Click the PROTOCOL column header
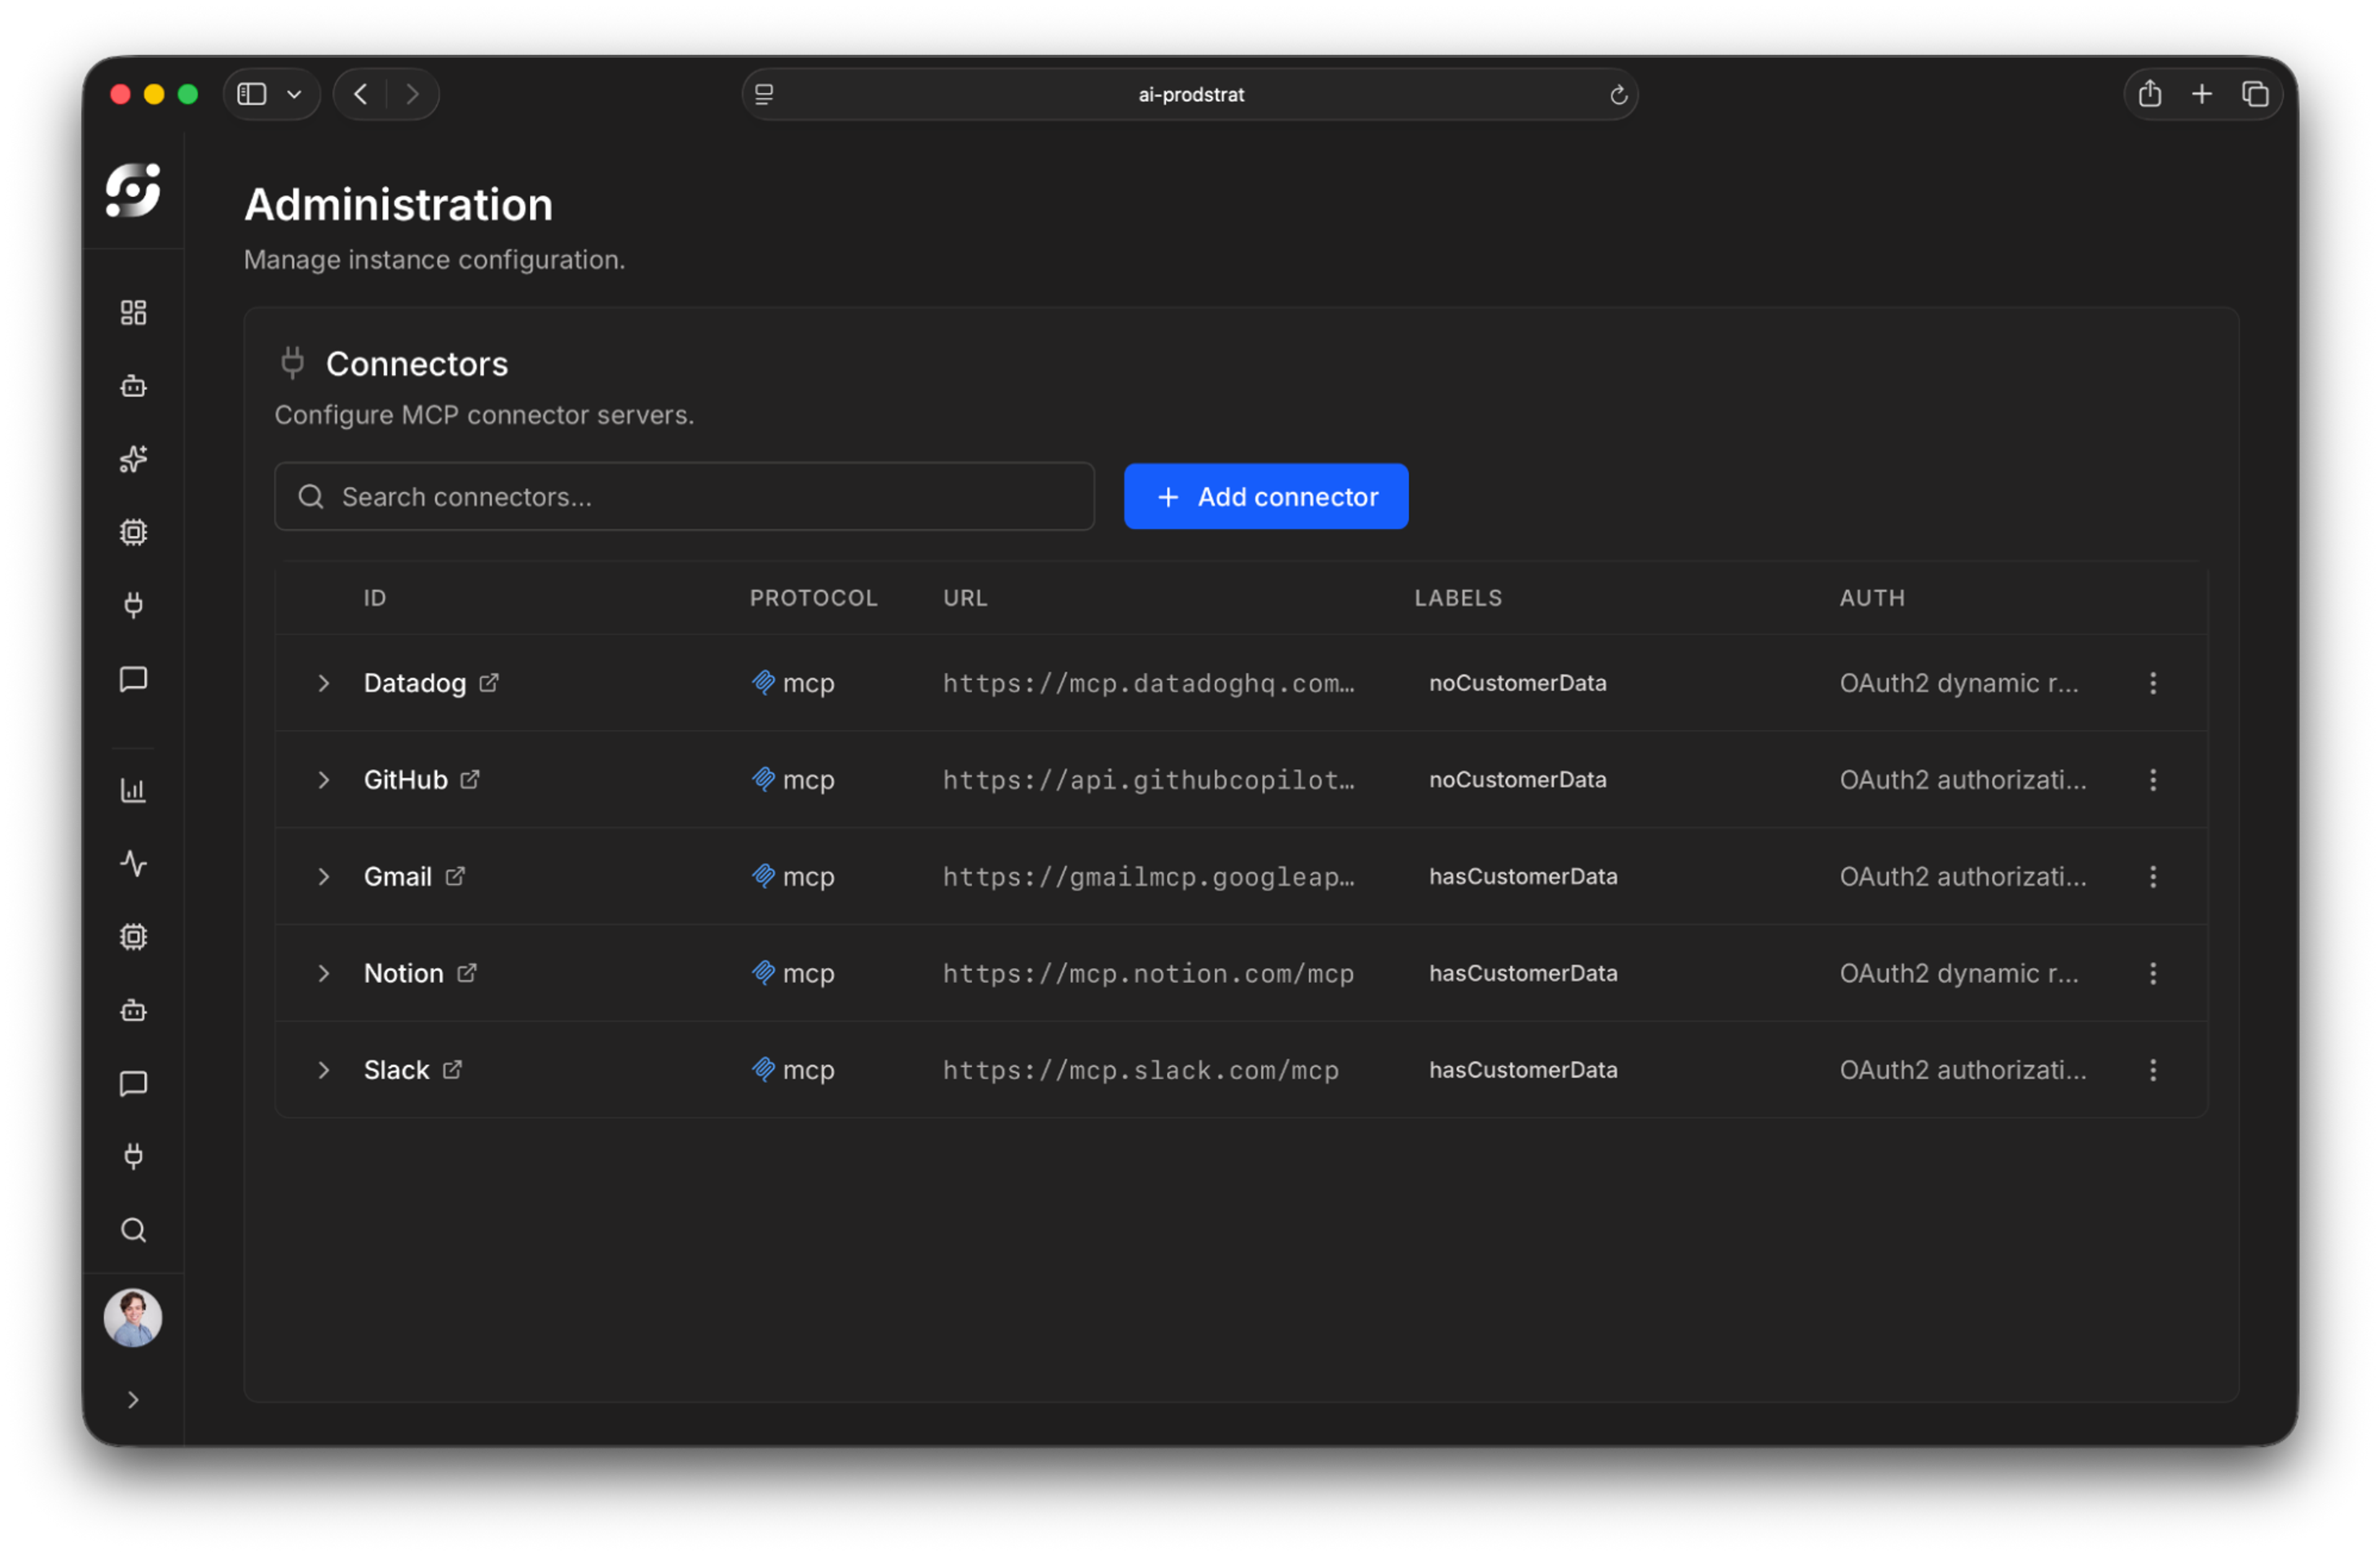 [x=813, y=598]
